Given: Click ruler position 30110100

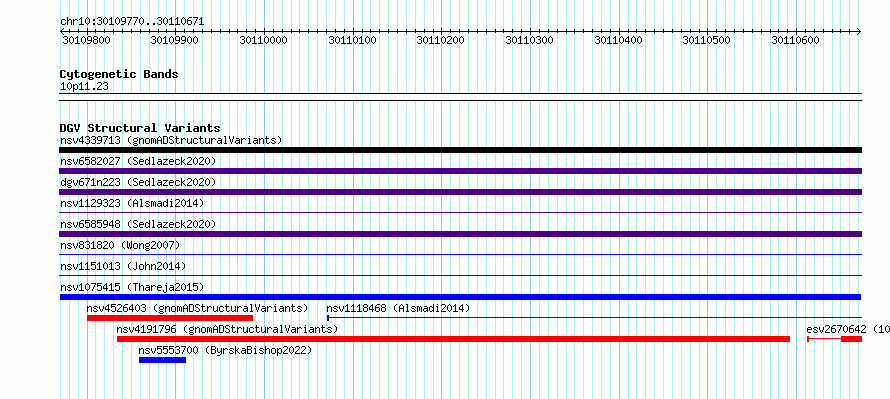Looking at the screenshot, I should 352,40.
